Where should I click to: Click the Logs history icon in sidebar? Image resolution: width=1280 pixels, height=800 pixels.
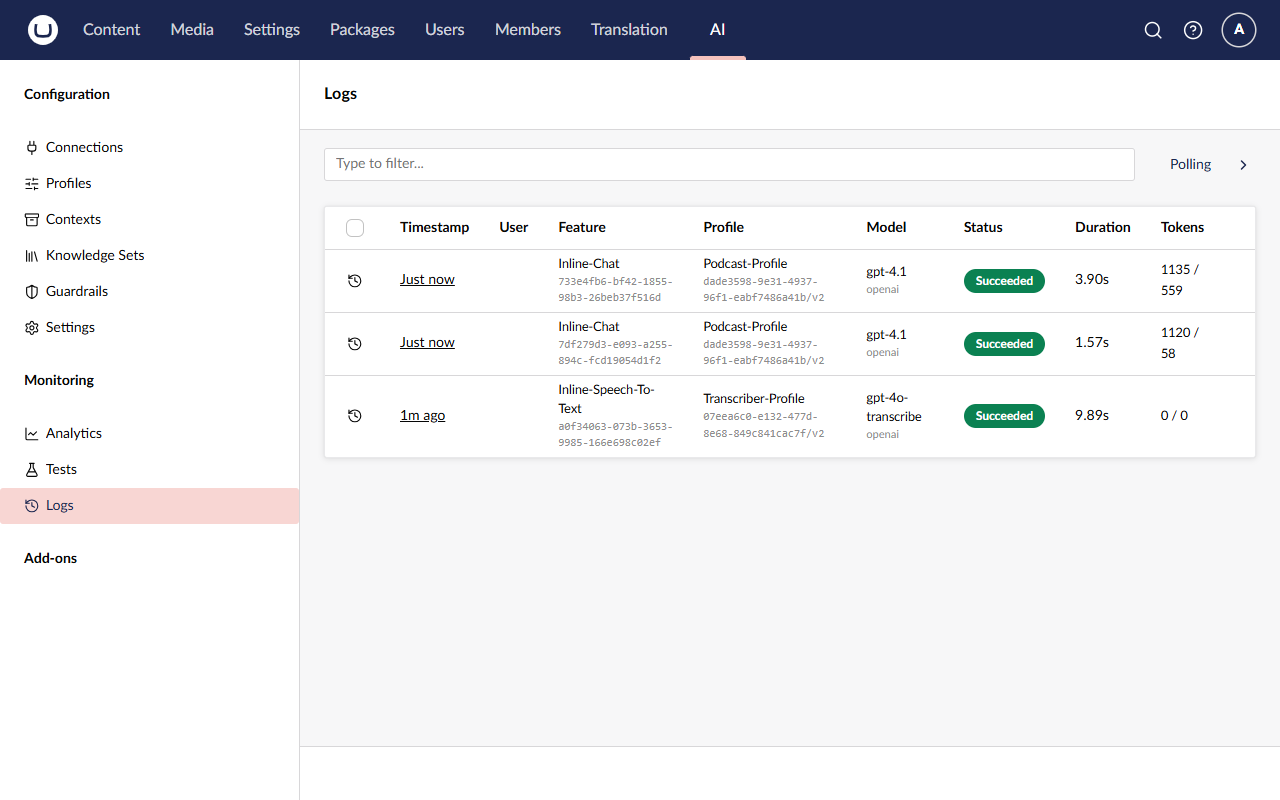tap(32, 505)
